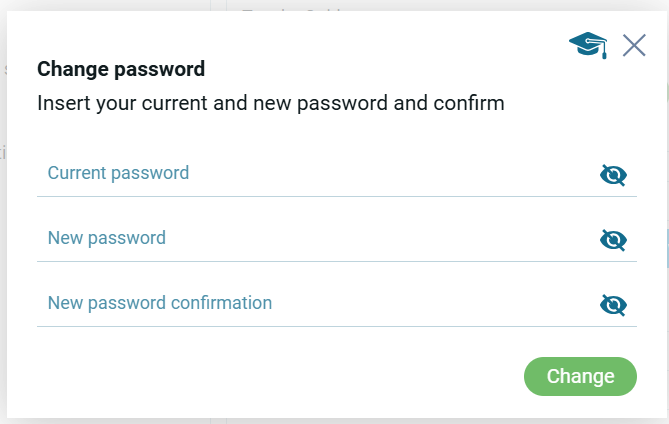The height and width of the screenshot is (424, 669).
Task: Unhide the New password confirmation entry
Action: (613, 305)
